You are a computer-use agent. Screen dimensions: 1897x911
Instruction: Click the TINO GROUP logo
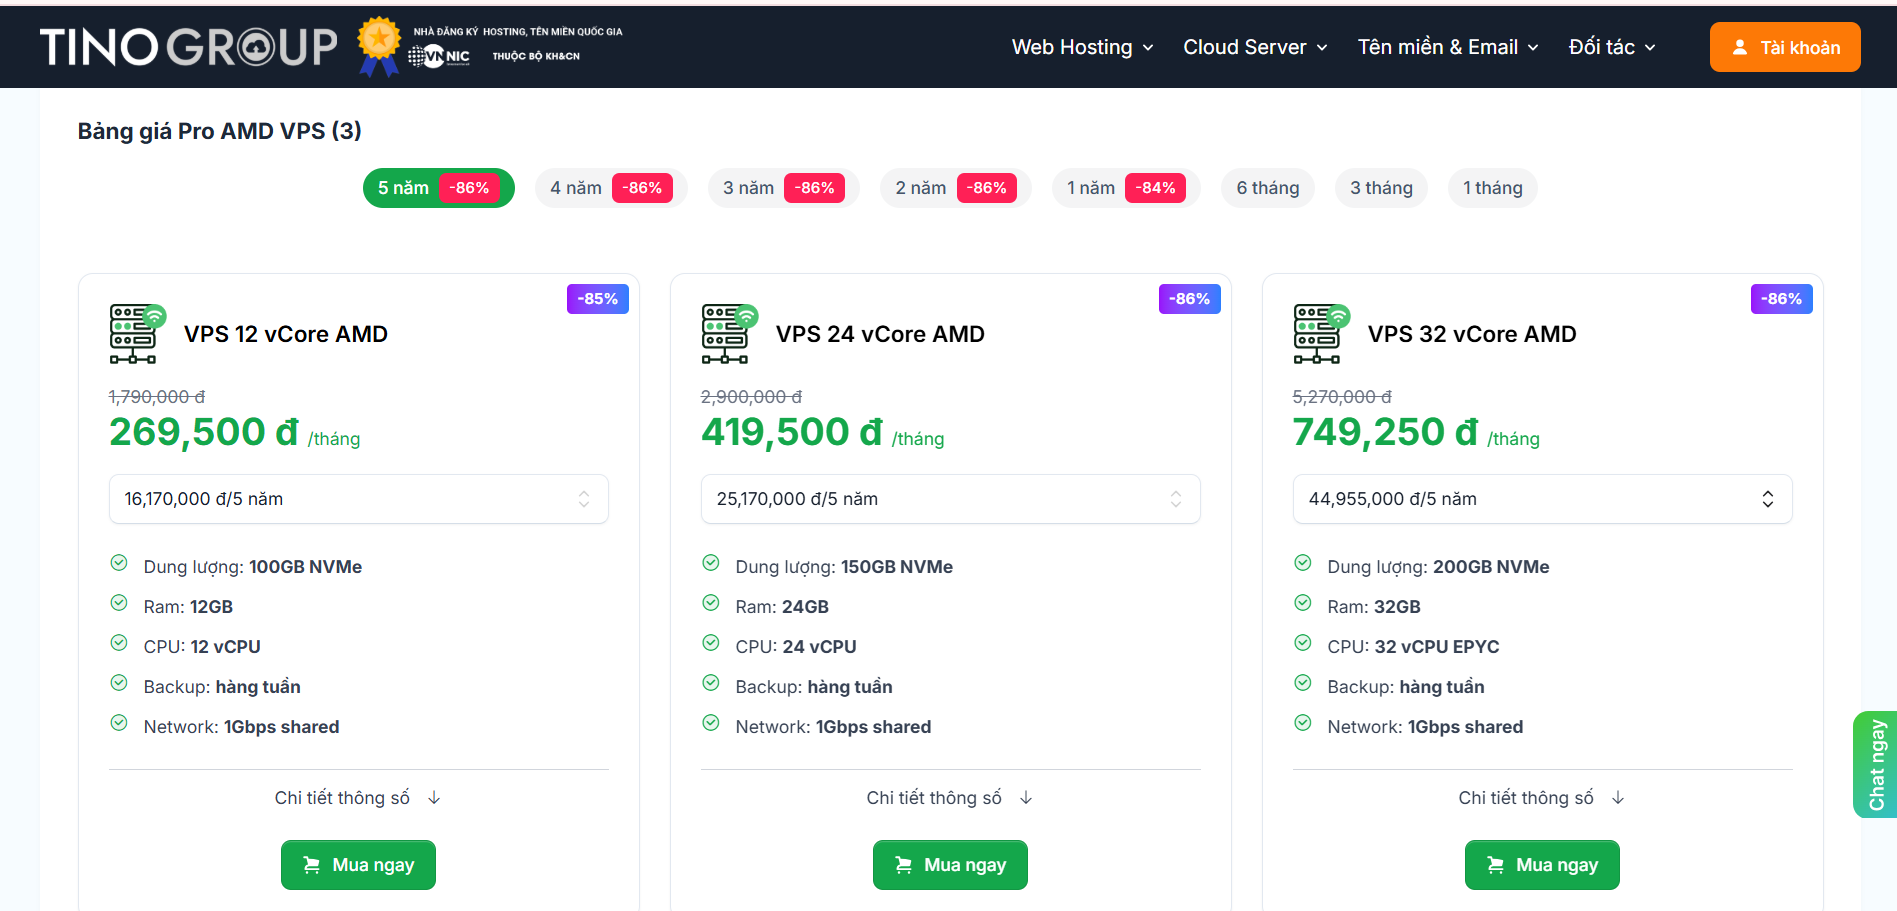click(188, 47)
